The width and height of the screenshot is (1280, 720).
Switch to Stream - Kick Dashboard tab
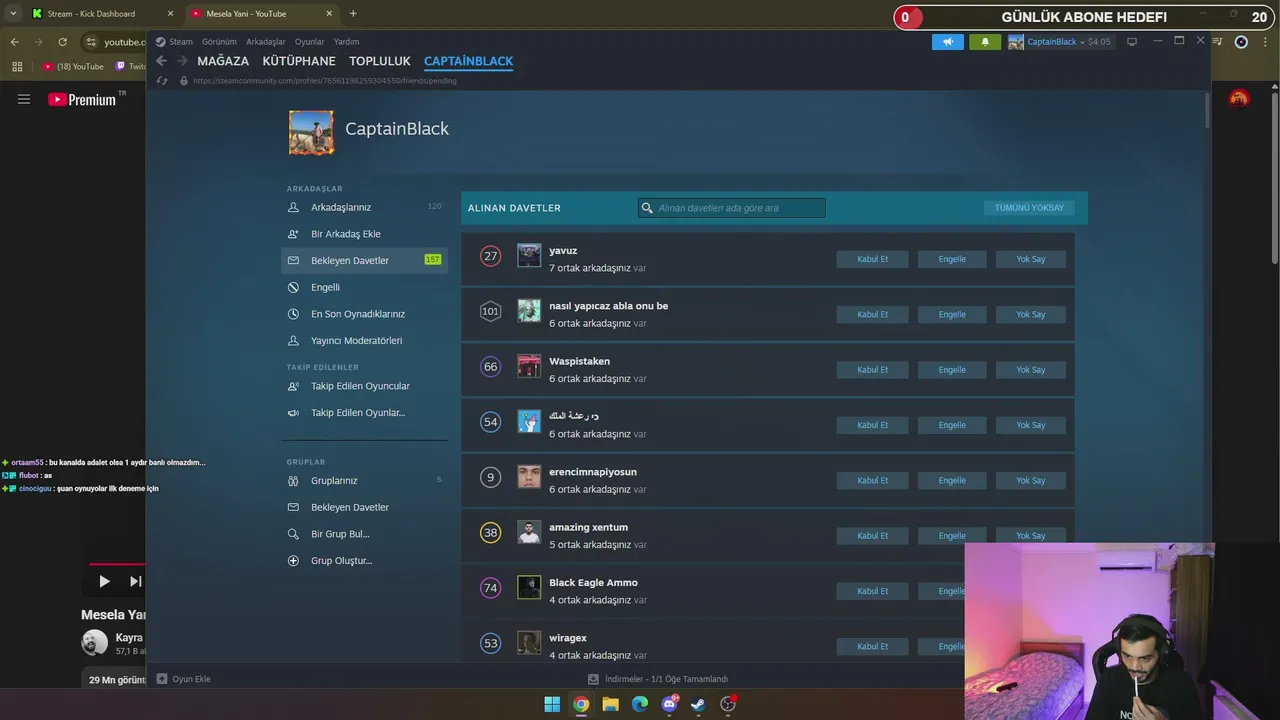100,14
